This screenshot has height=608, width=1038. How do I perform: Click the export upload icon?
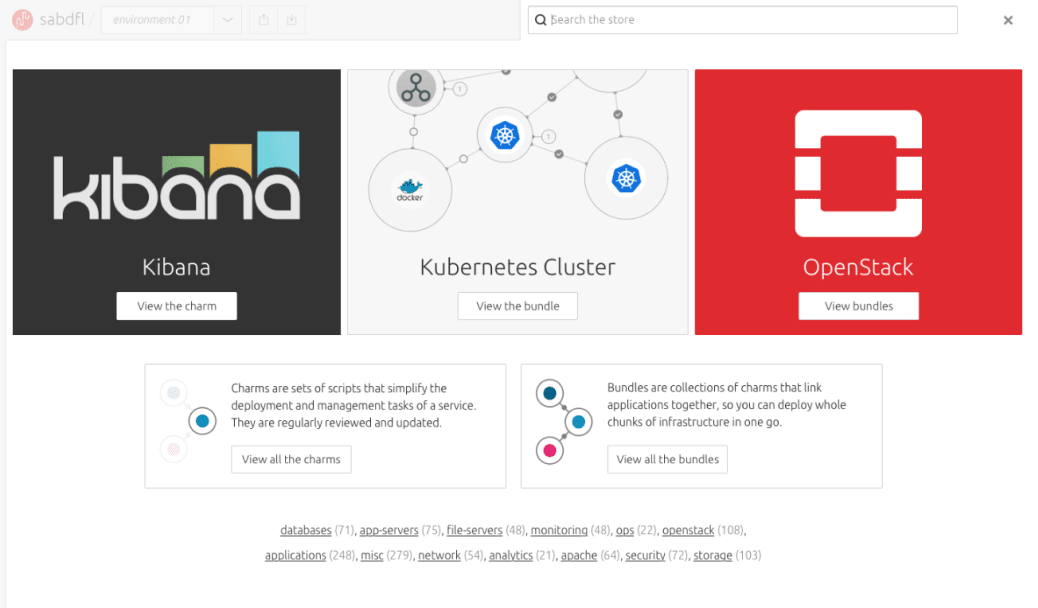[263, 20]
